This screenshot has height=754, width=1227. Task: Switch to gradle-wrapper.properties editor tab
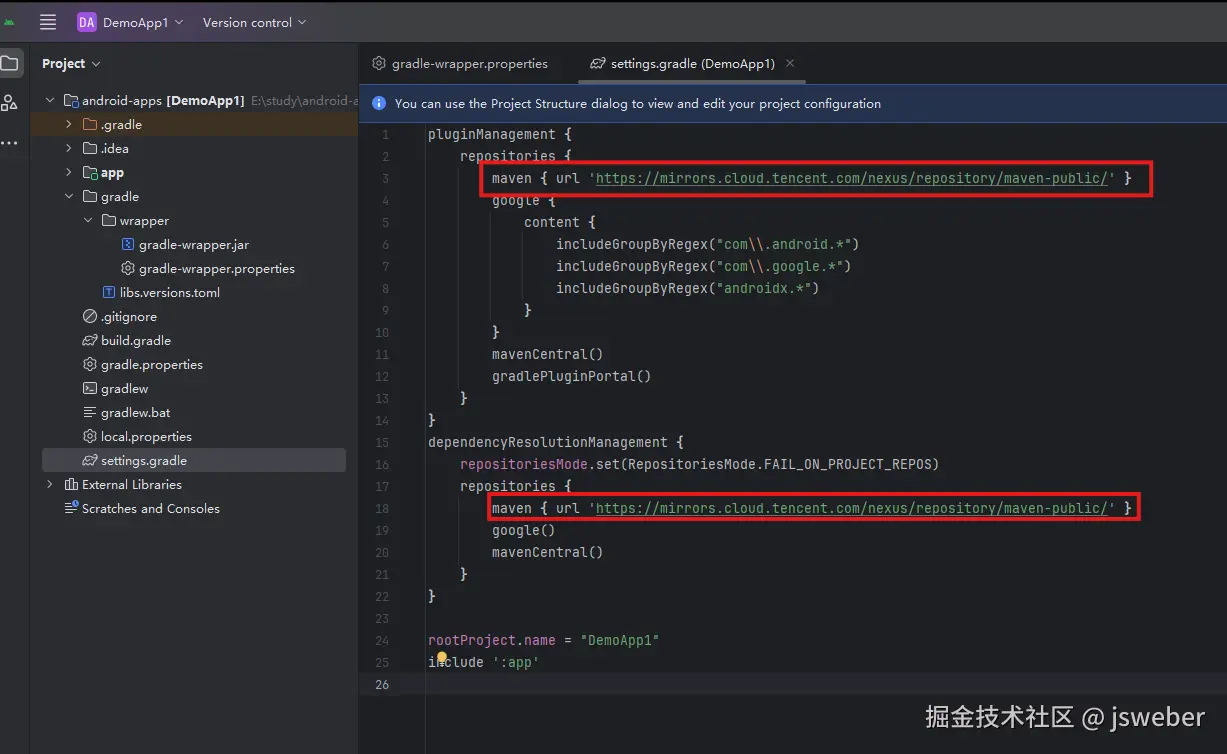tap(460, 63)
